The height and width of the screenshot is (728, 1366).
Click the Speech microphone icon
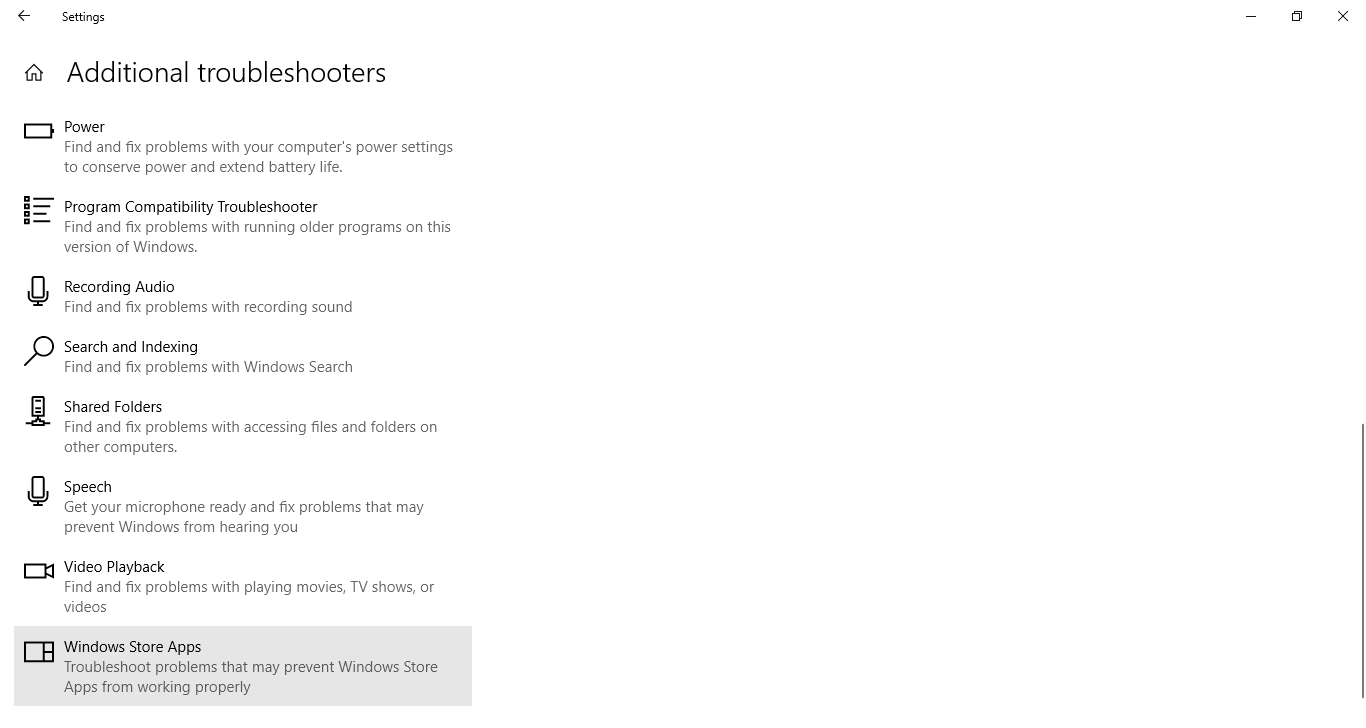(38, 491)
